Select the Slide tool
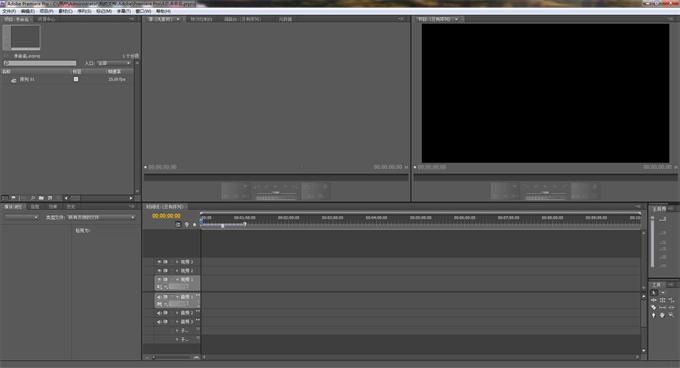The height and width of the screenshot is (368, 680). [x=672, y=308]
